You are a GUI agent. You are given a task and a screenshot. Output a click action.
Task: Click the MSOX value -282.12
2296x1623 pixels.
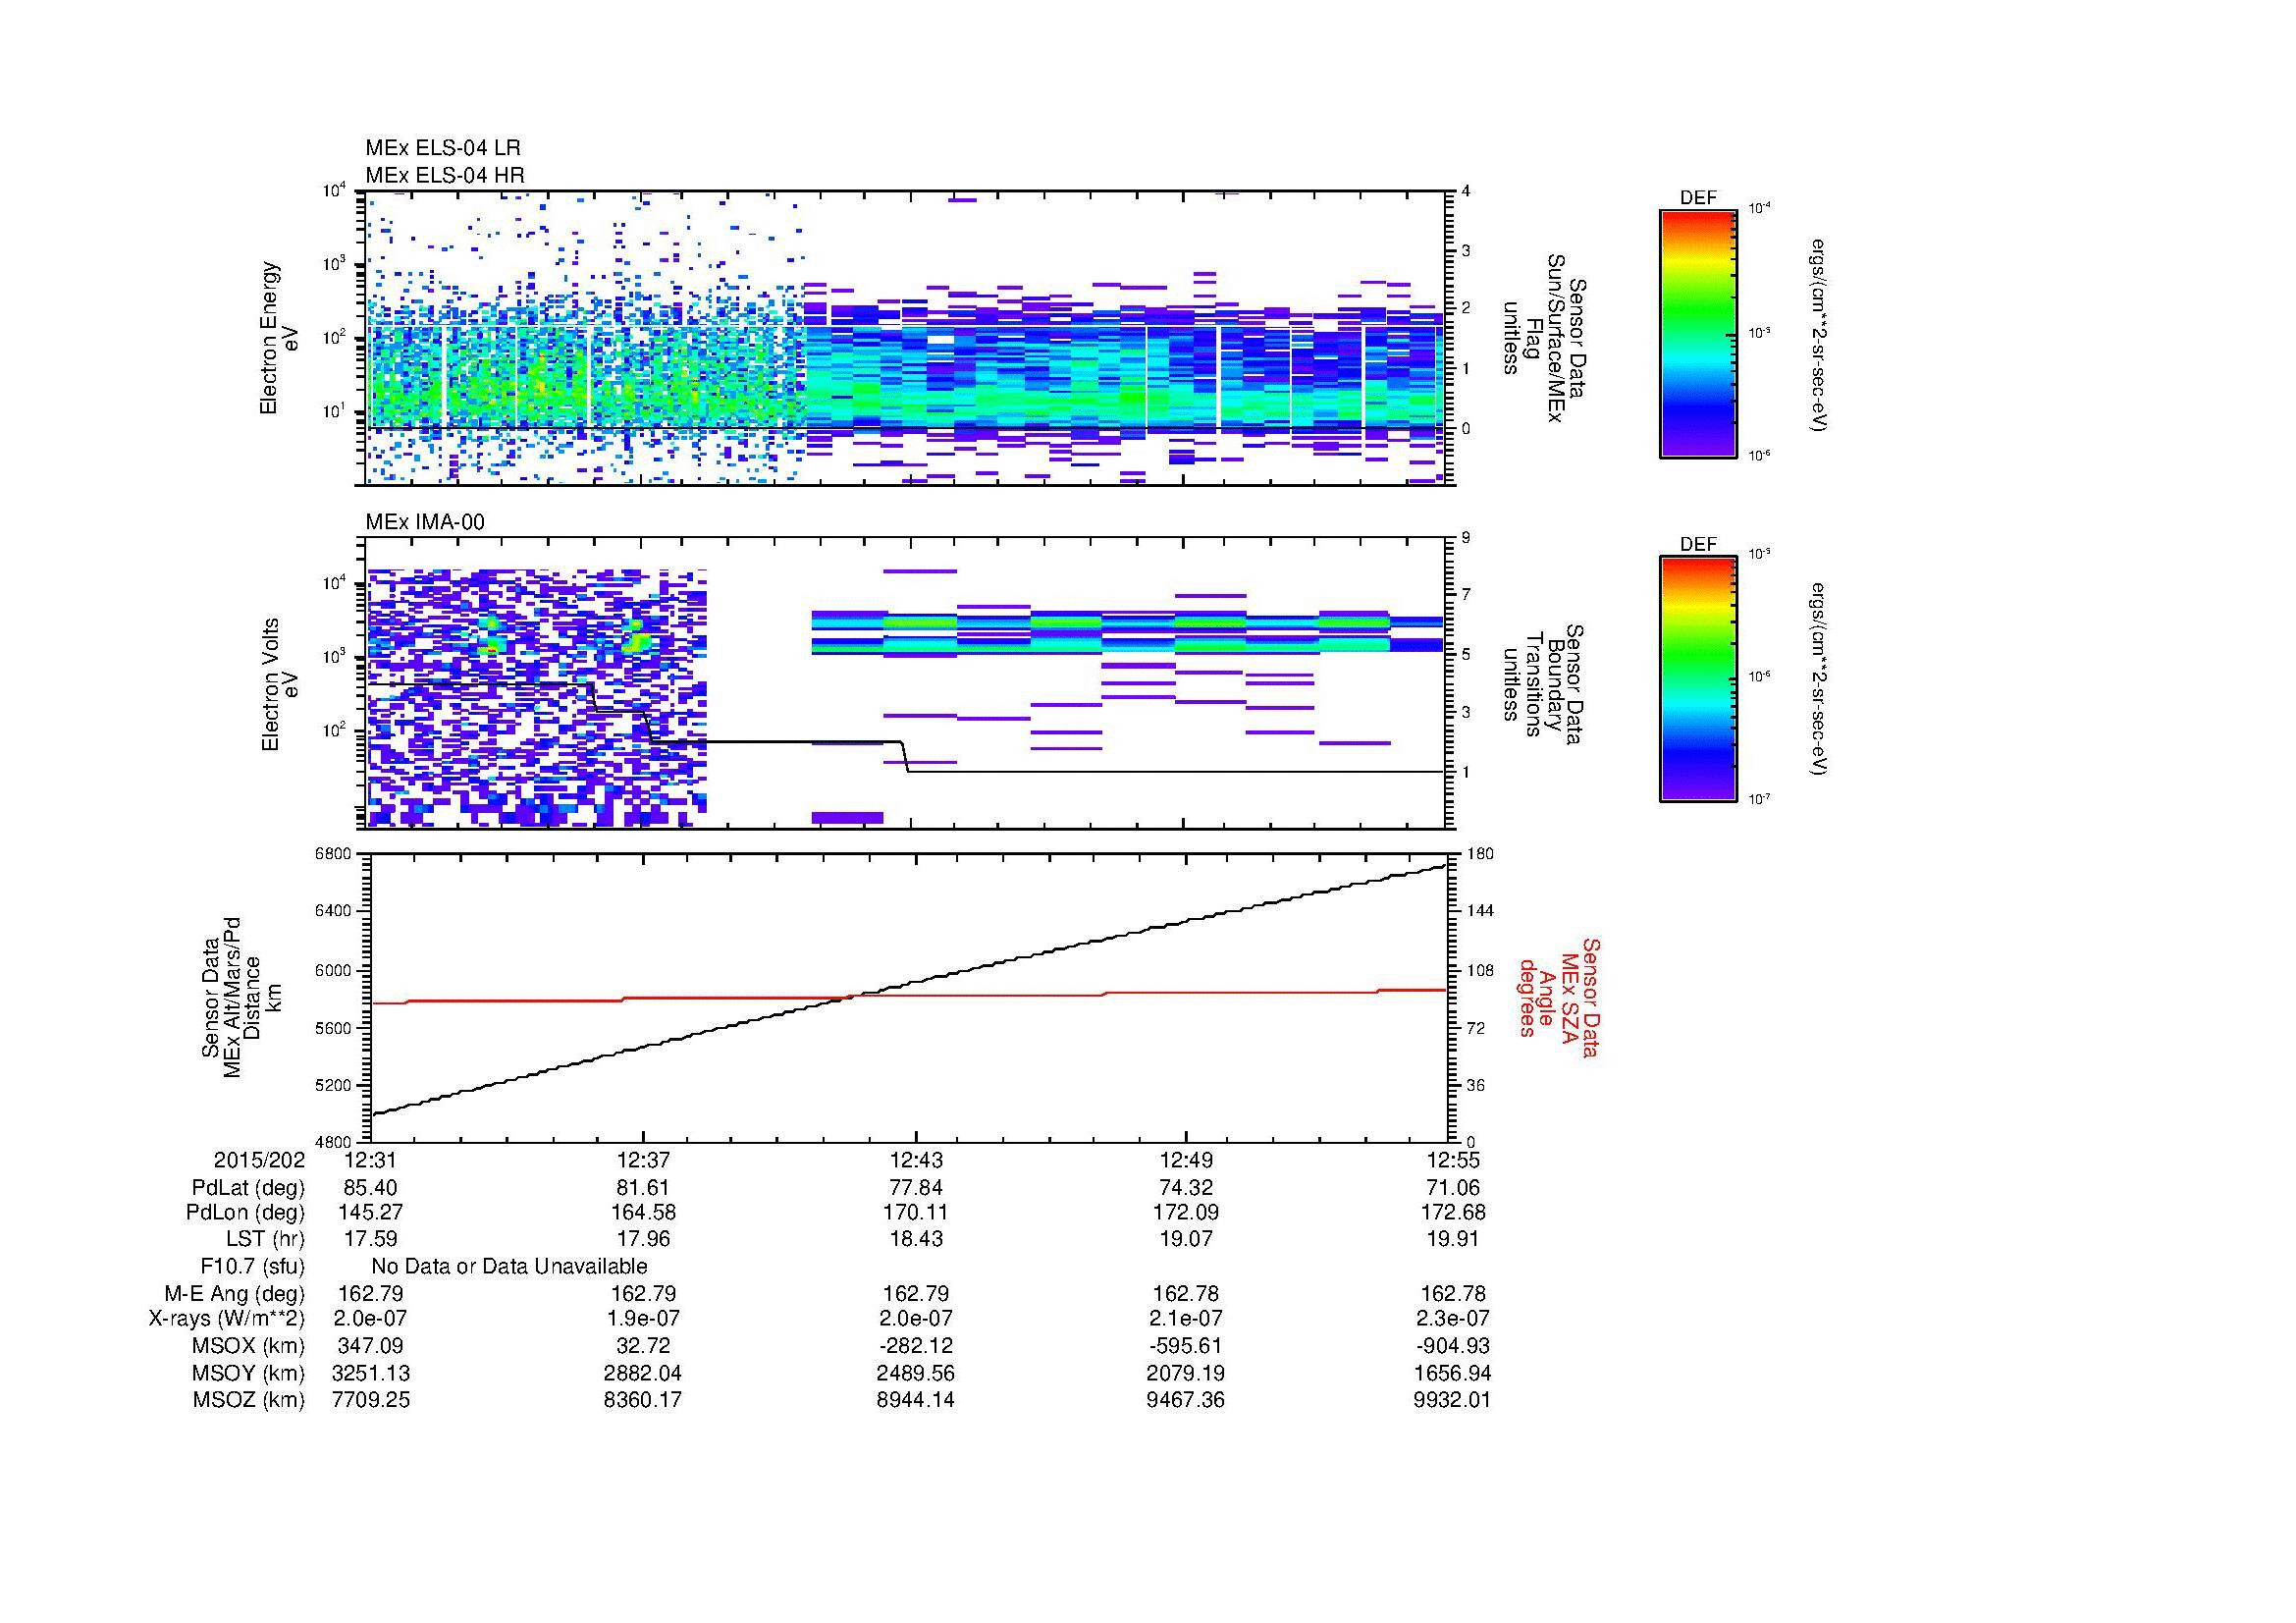point(916,1346)
